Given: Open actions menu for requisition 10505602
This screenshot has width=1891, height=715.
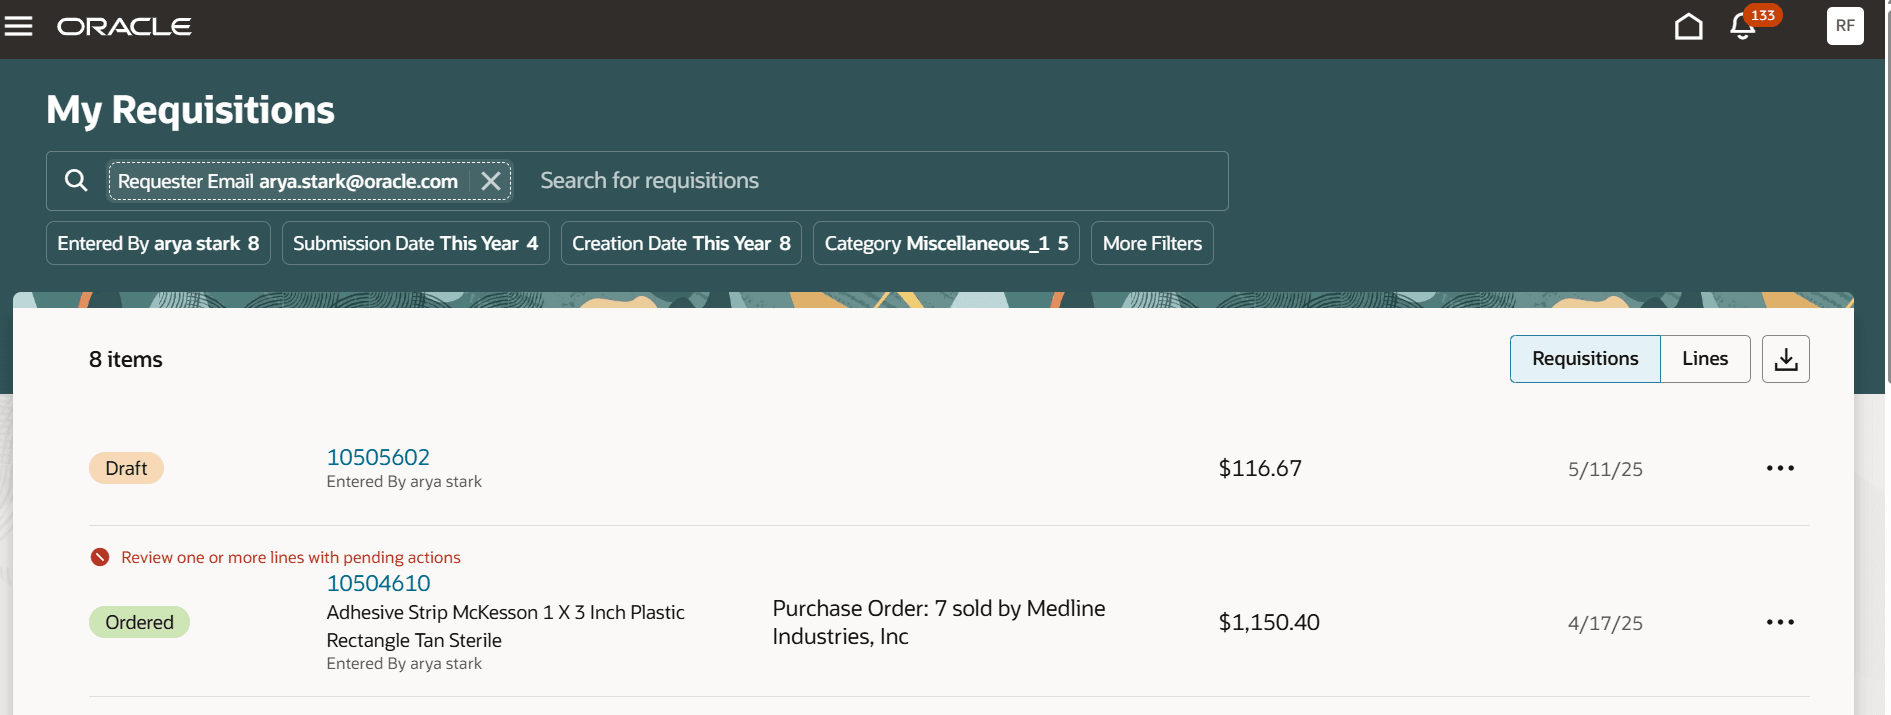Looking at the screenshot, I should click(1780, 468).
